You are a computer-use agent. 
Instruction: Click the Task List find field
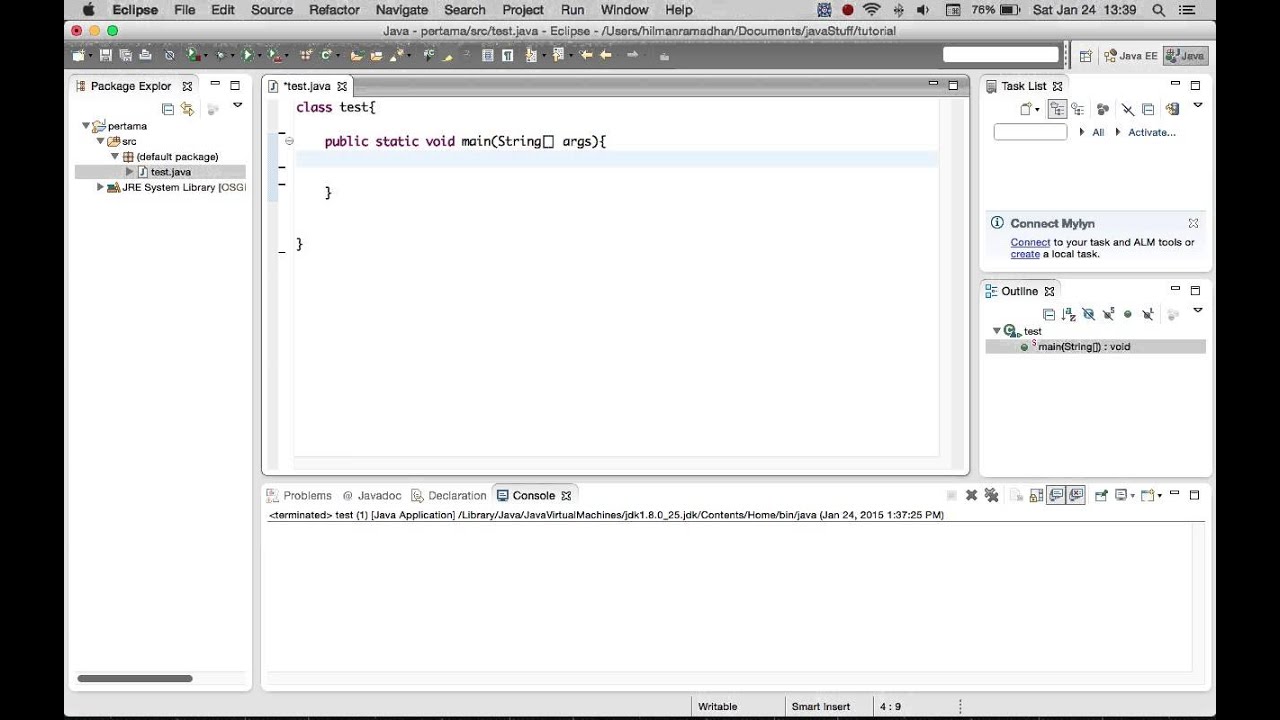[1030, 132]
